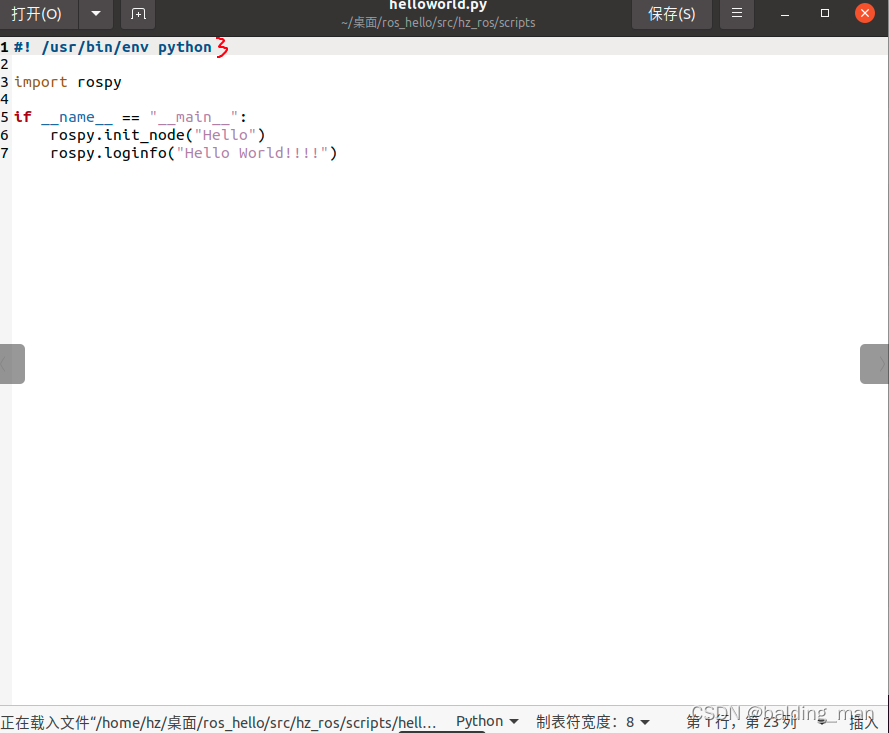Change tab width 制表符宽度: 8 dropdown
The height and width of the screenshot is (733, 889).
[x=592, y=722]
